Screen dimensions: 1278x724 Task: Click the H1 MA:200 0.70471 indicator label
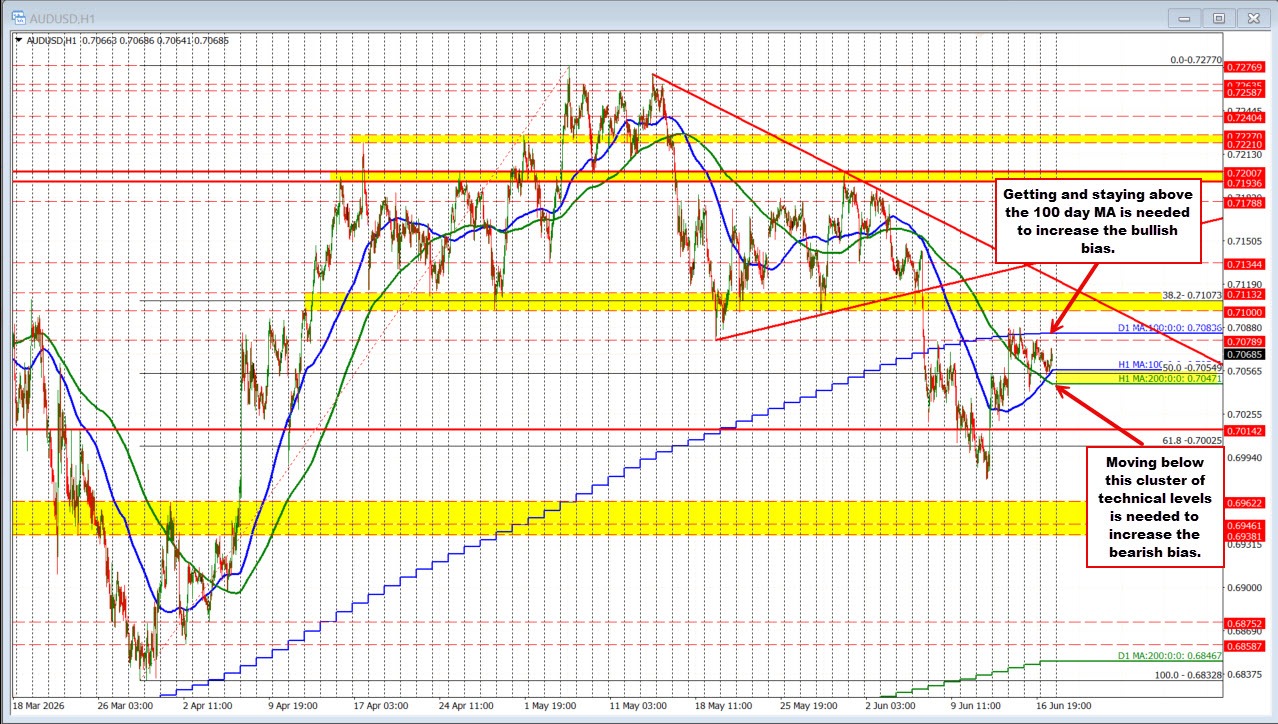pos(1172,380)
